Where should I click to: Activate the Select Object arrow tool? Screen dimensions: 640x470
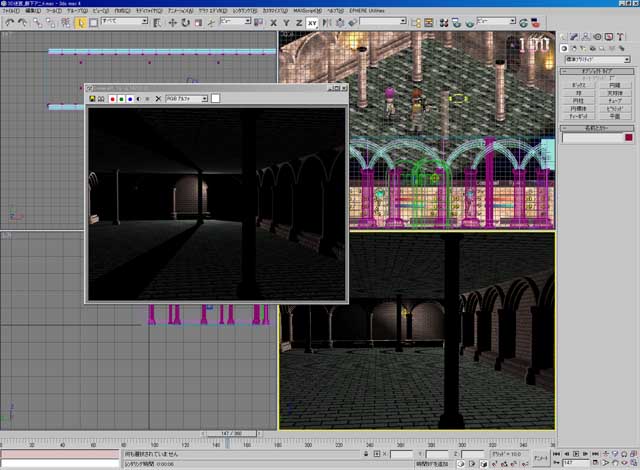click(80, 23)
